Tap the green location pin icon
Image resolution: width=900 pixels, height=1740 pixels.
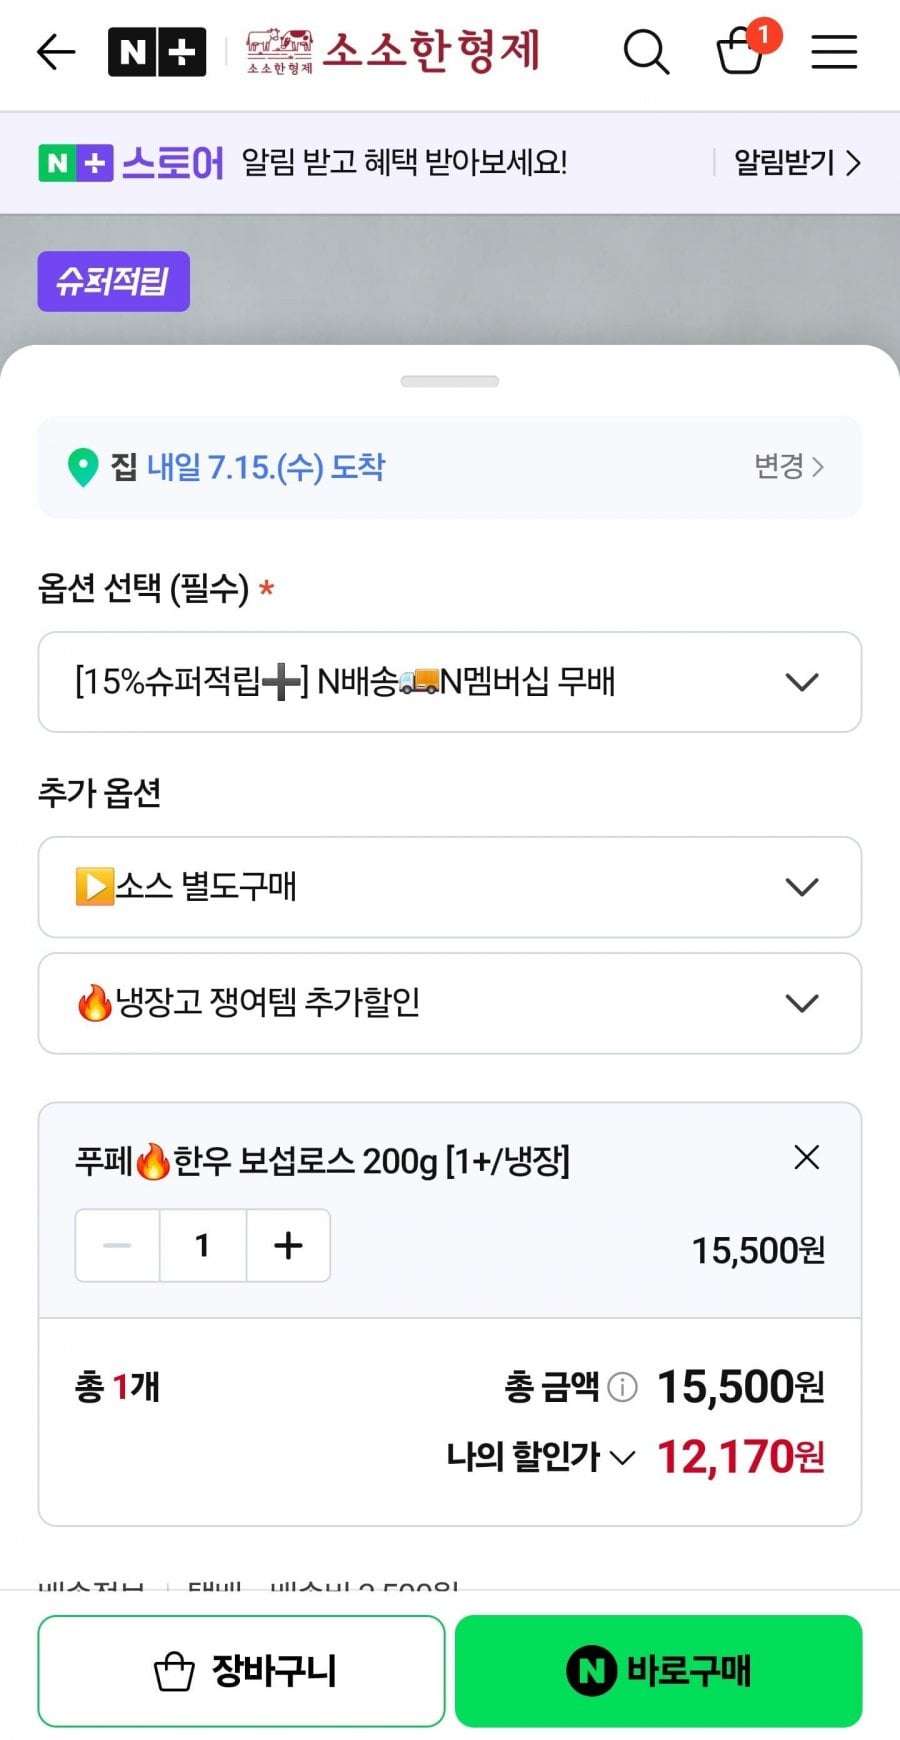click(82, 467)
